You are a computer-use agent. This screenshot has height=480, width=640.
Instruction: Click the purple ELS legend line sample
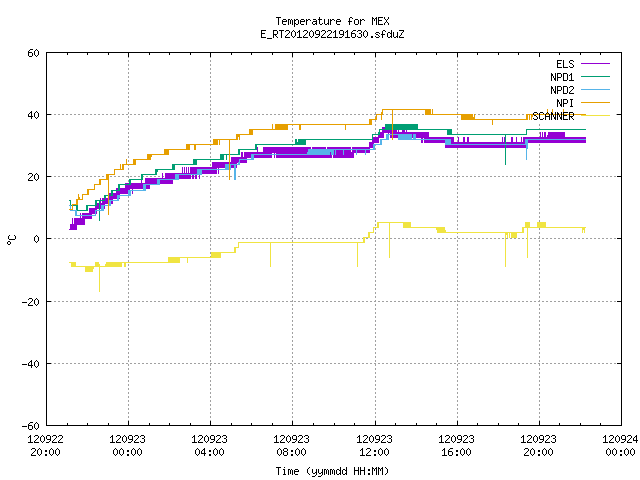[595, 64]
